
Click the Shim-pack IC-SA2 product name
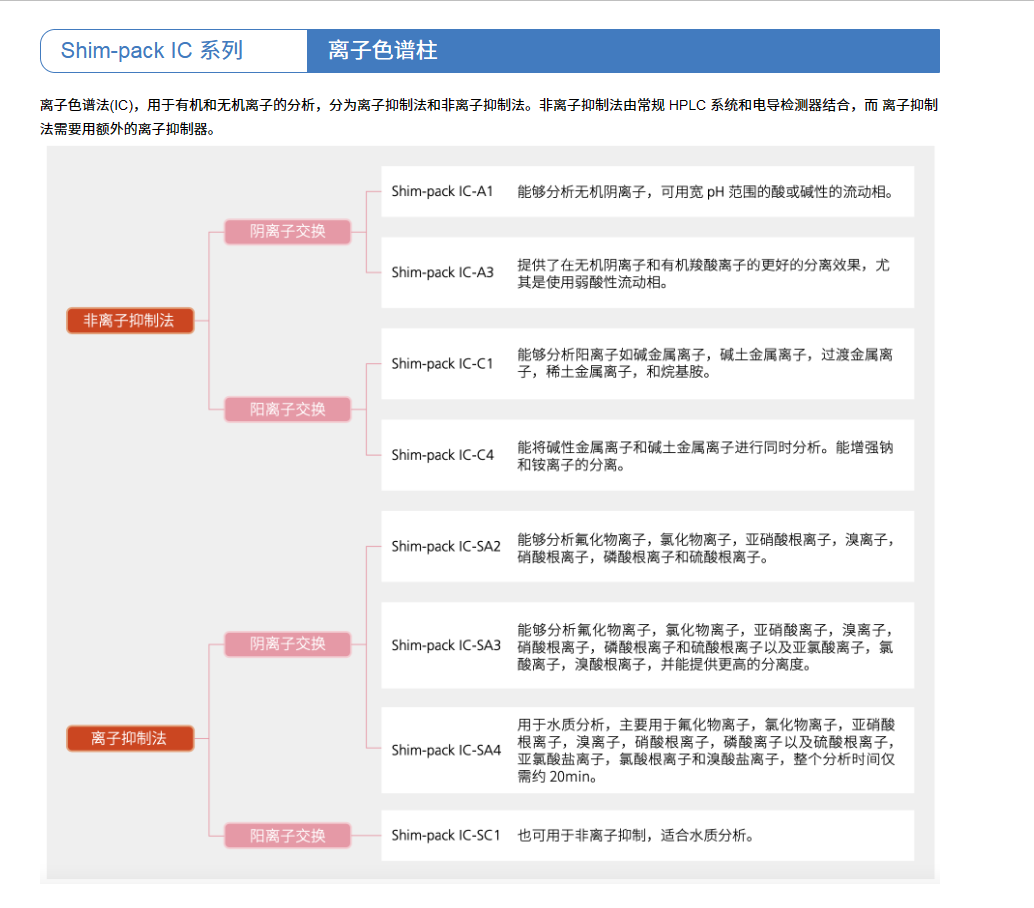(x=446, y=546)
